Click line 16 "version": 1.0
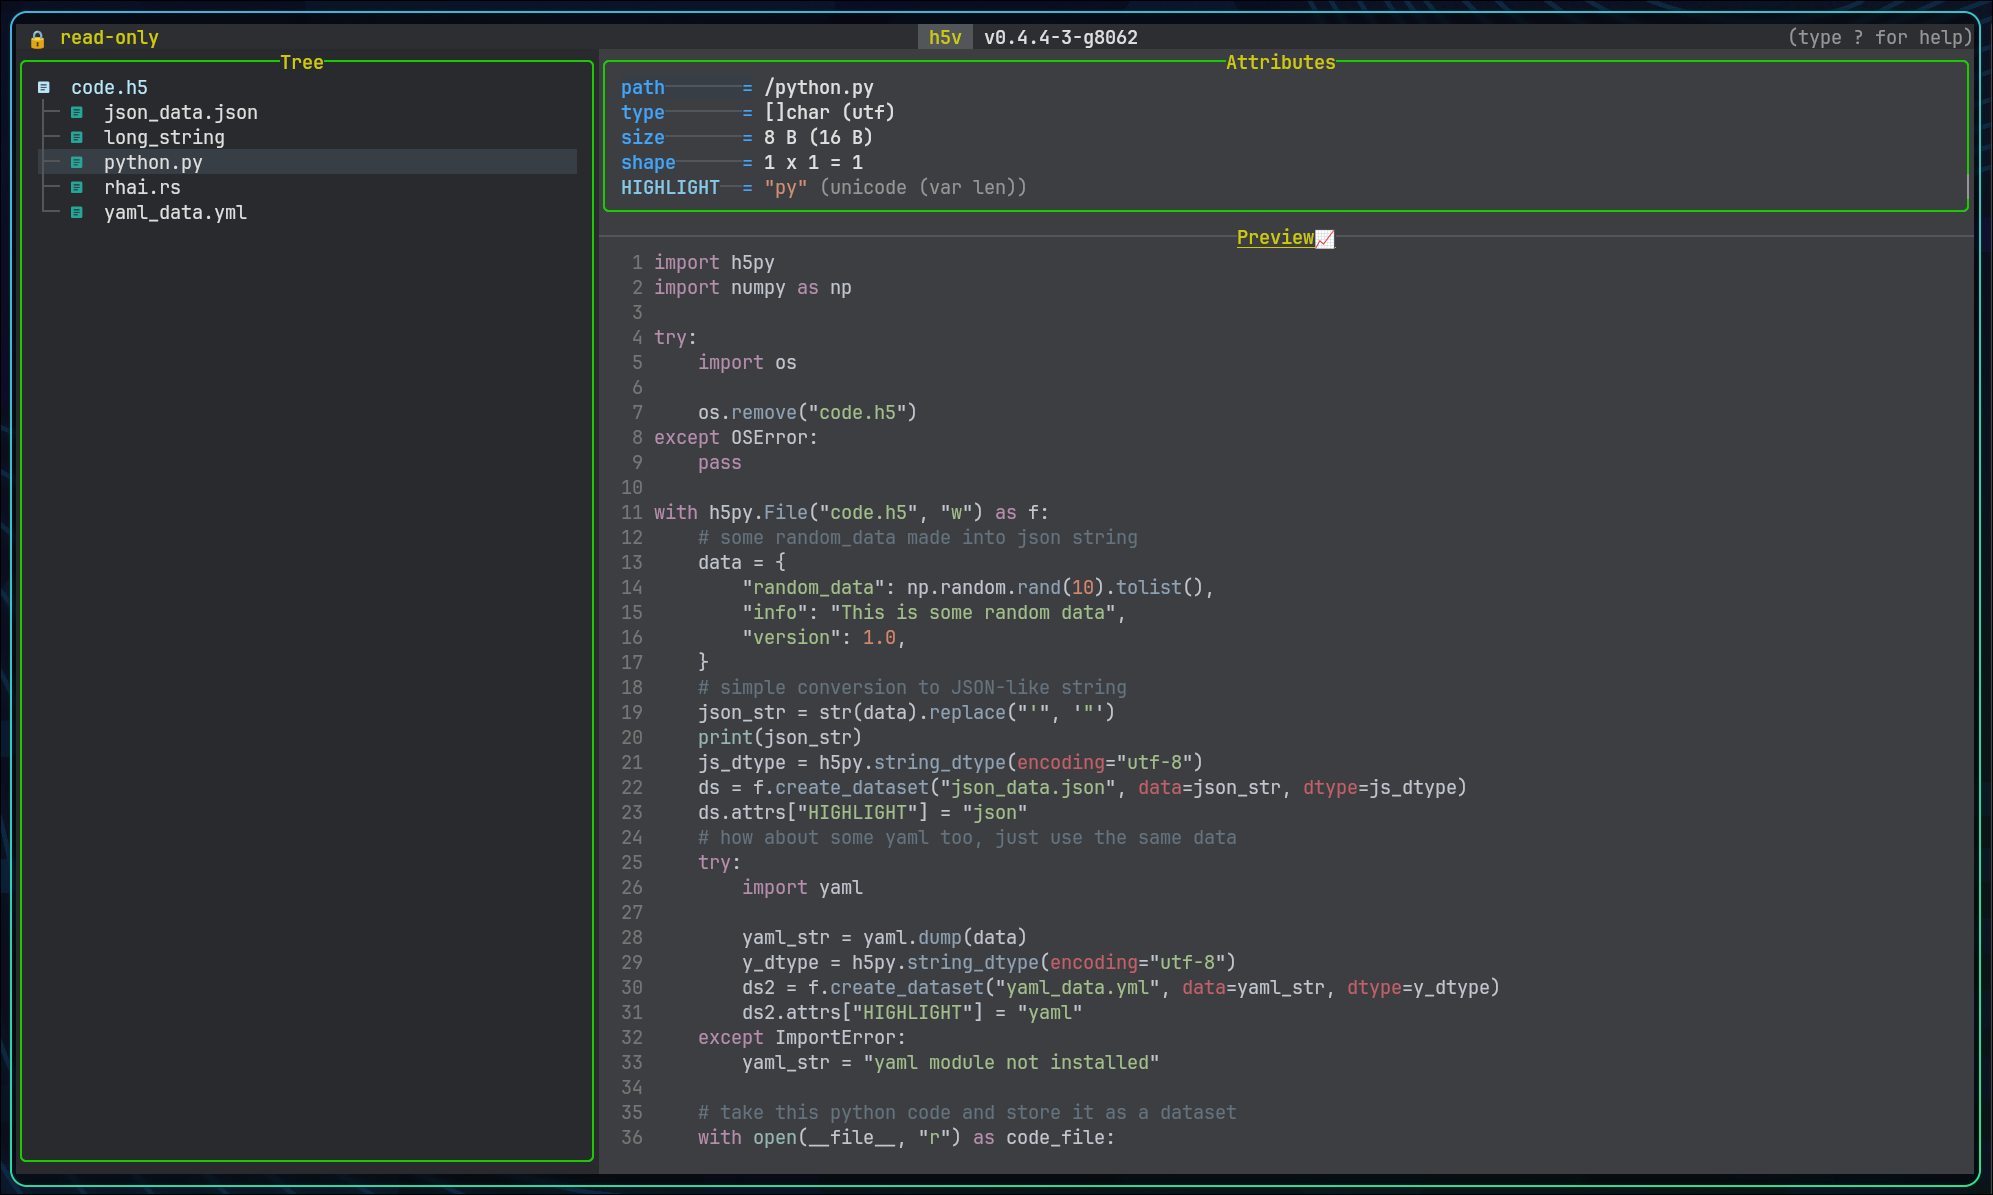The image size is (1993, 1195). (824, 637)
